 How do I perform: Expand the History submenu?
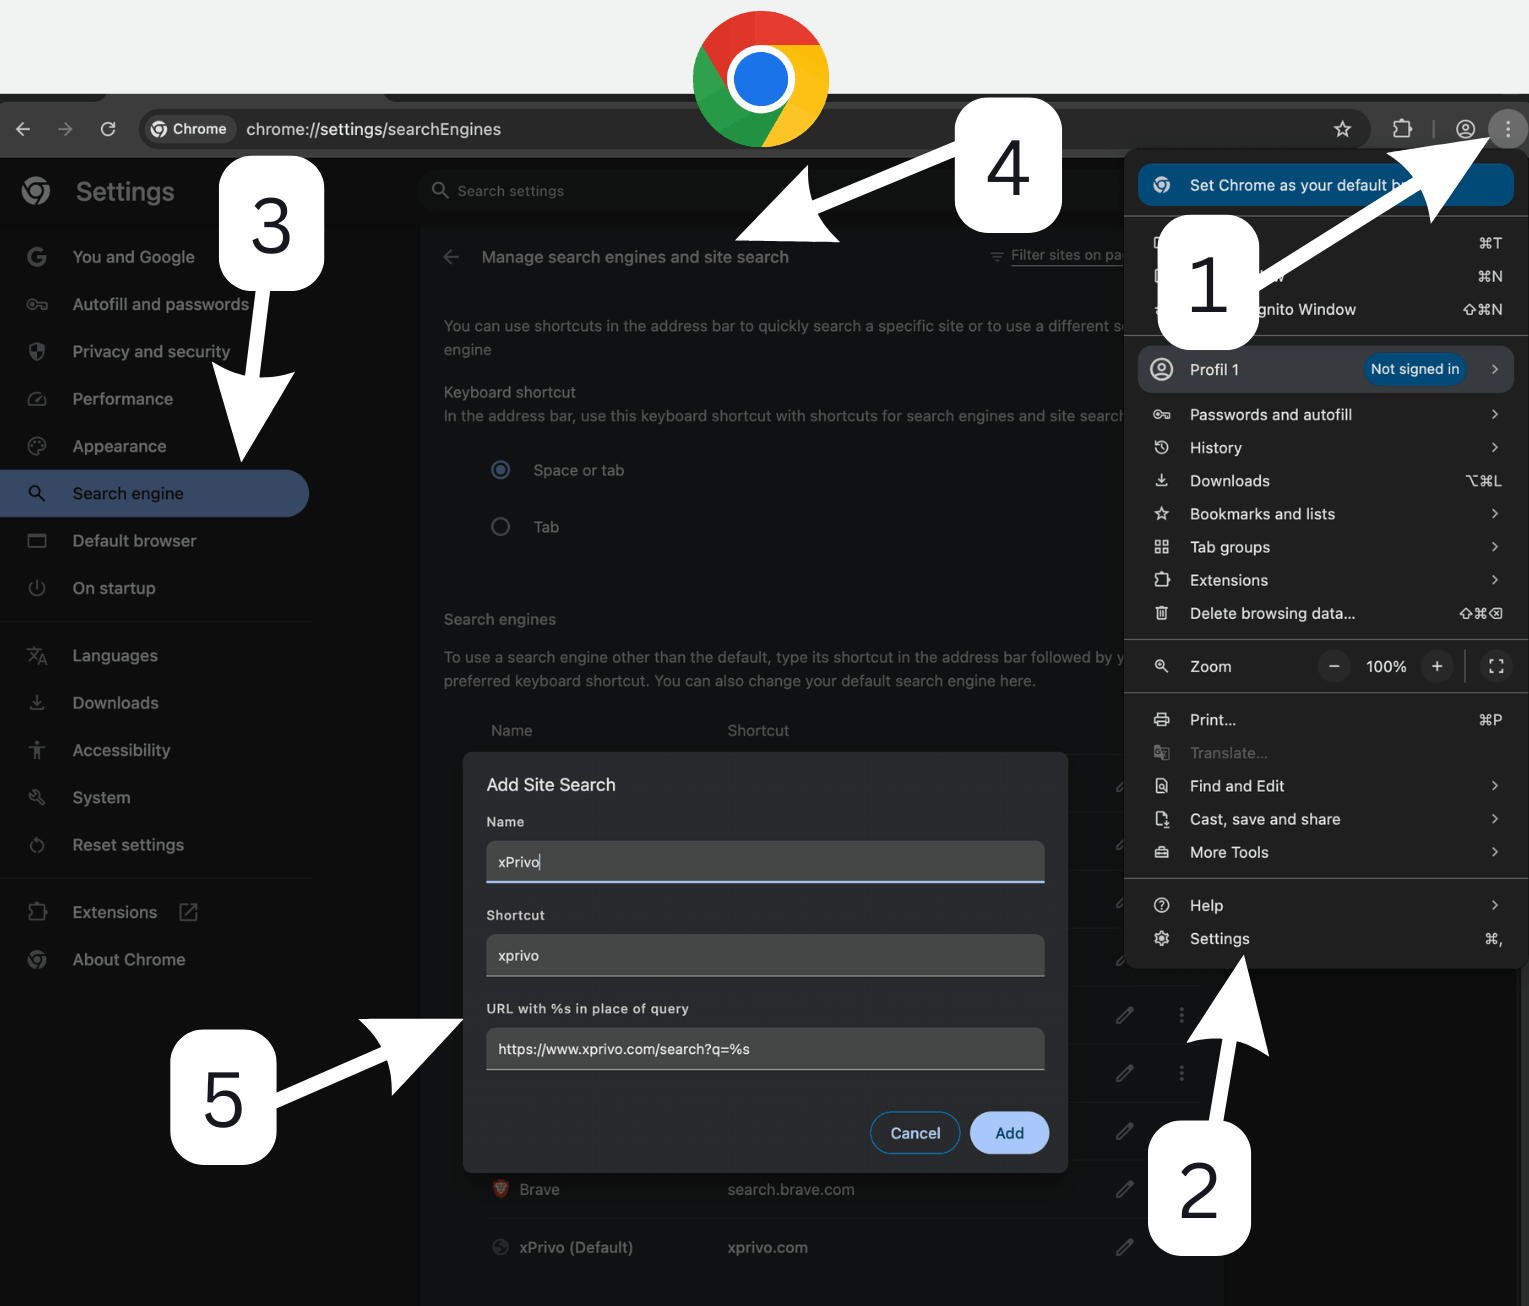coord(1326,448)
